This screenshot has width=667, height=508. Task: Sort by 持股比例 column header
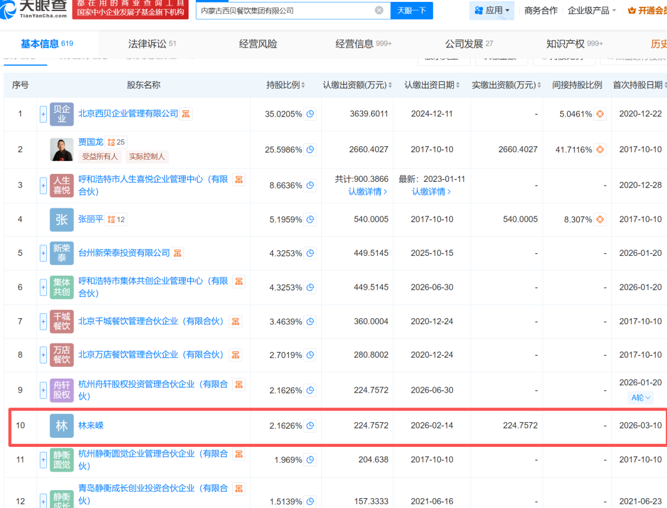tap(285, 85)
